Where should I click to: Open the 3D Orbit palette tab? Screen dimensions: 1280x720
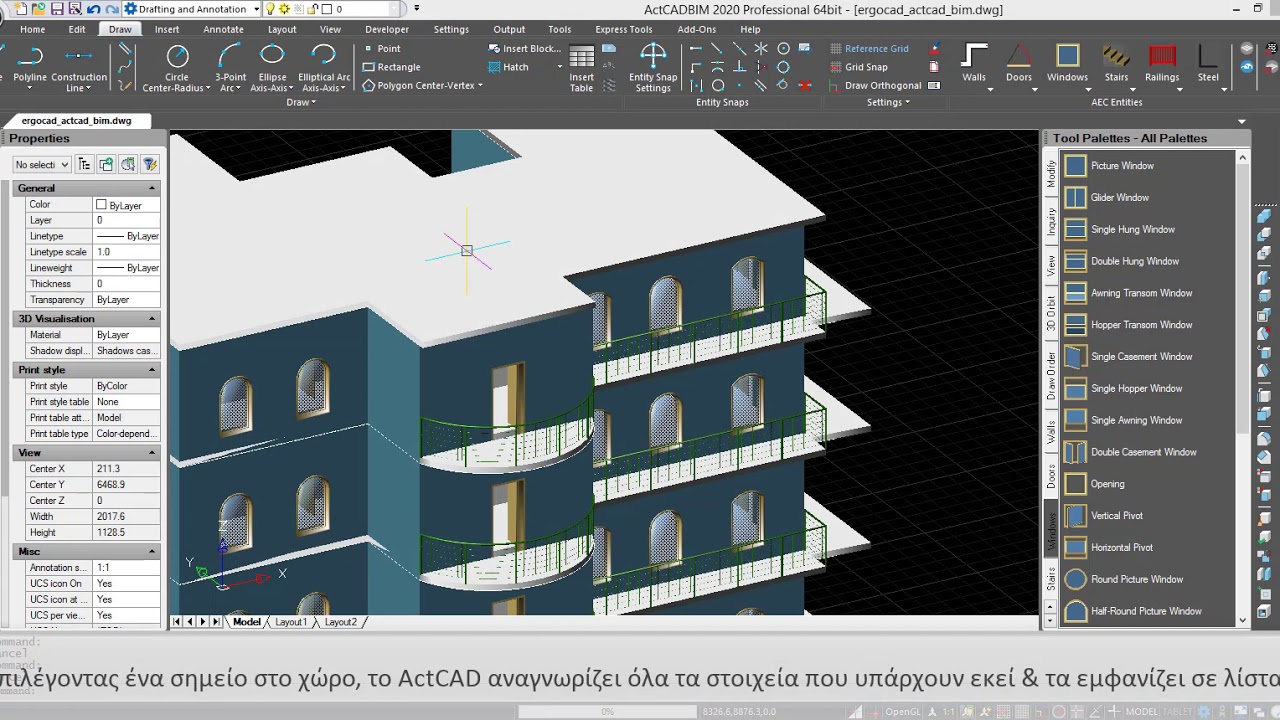1051,313
